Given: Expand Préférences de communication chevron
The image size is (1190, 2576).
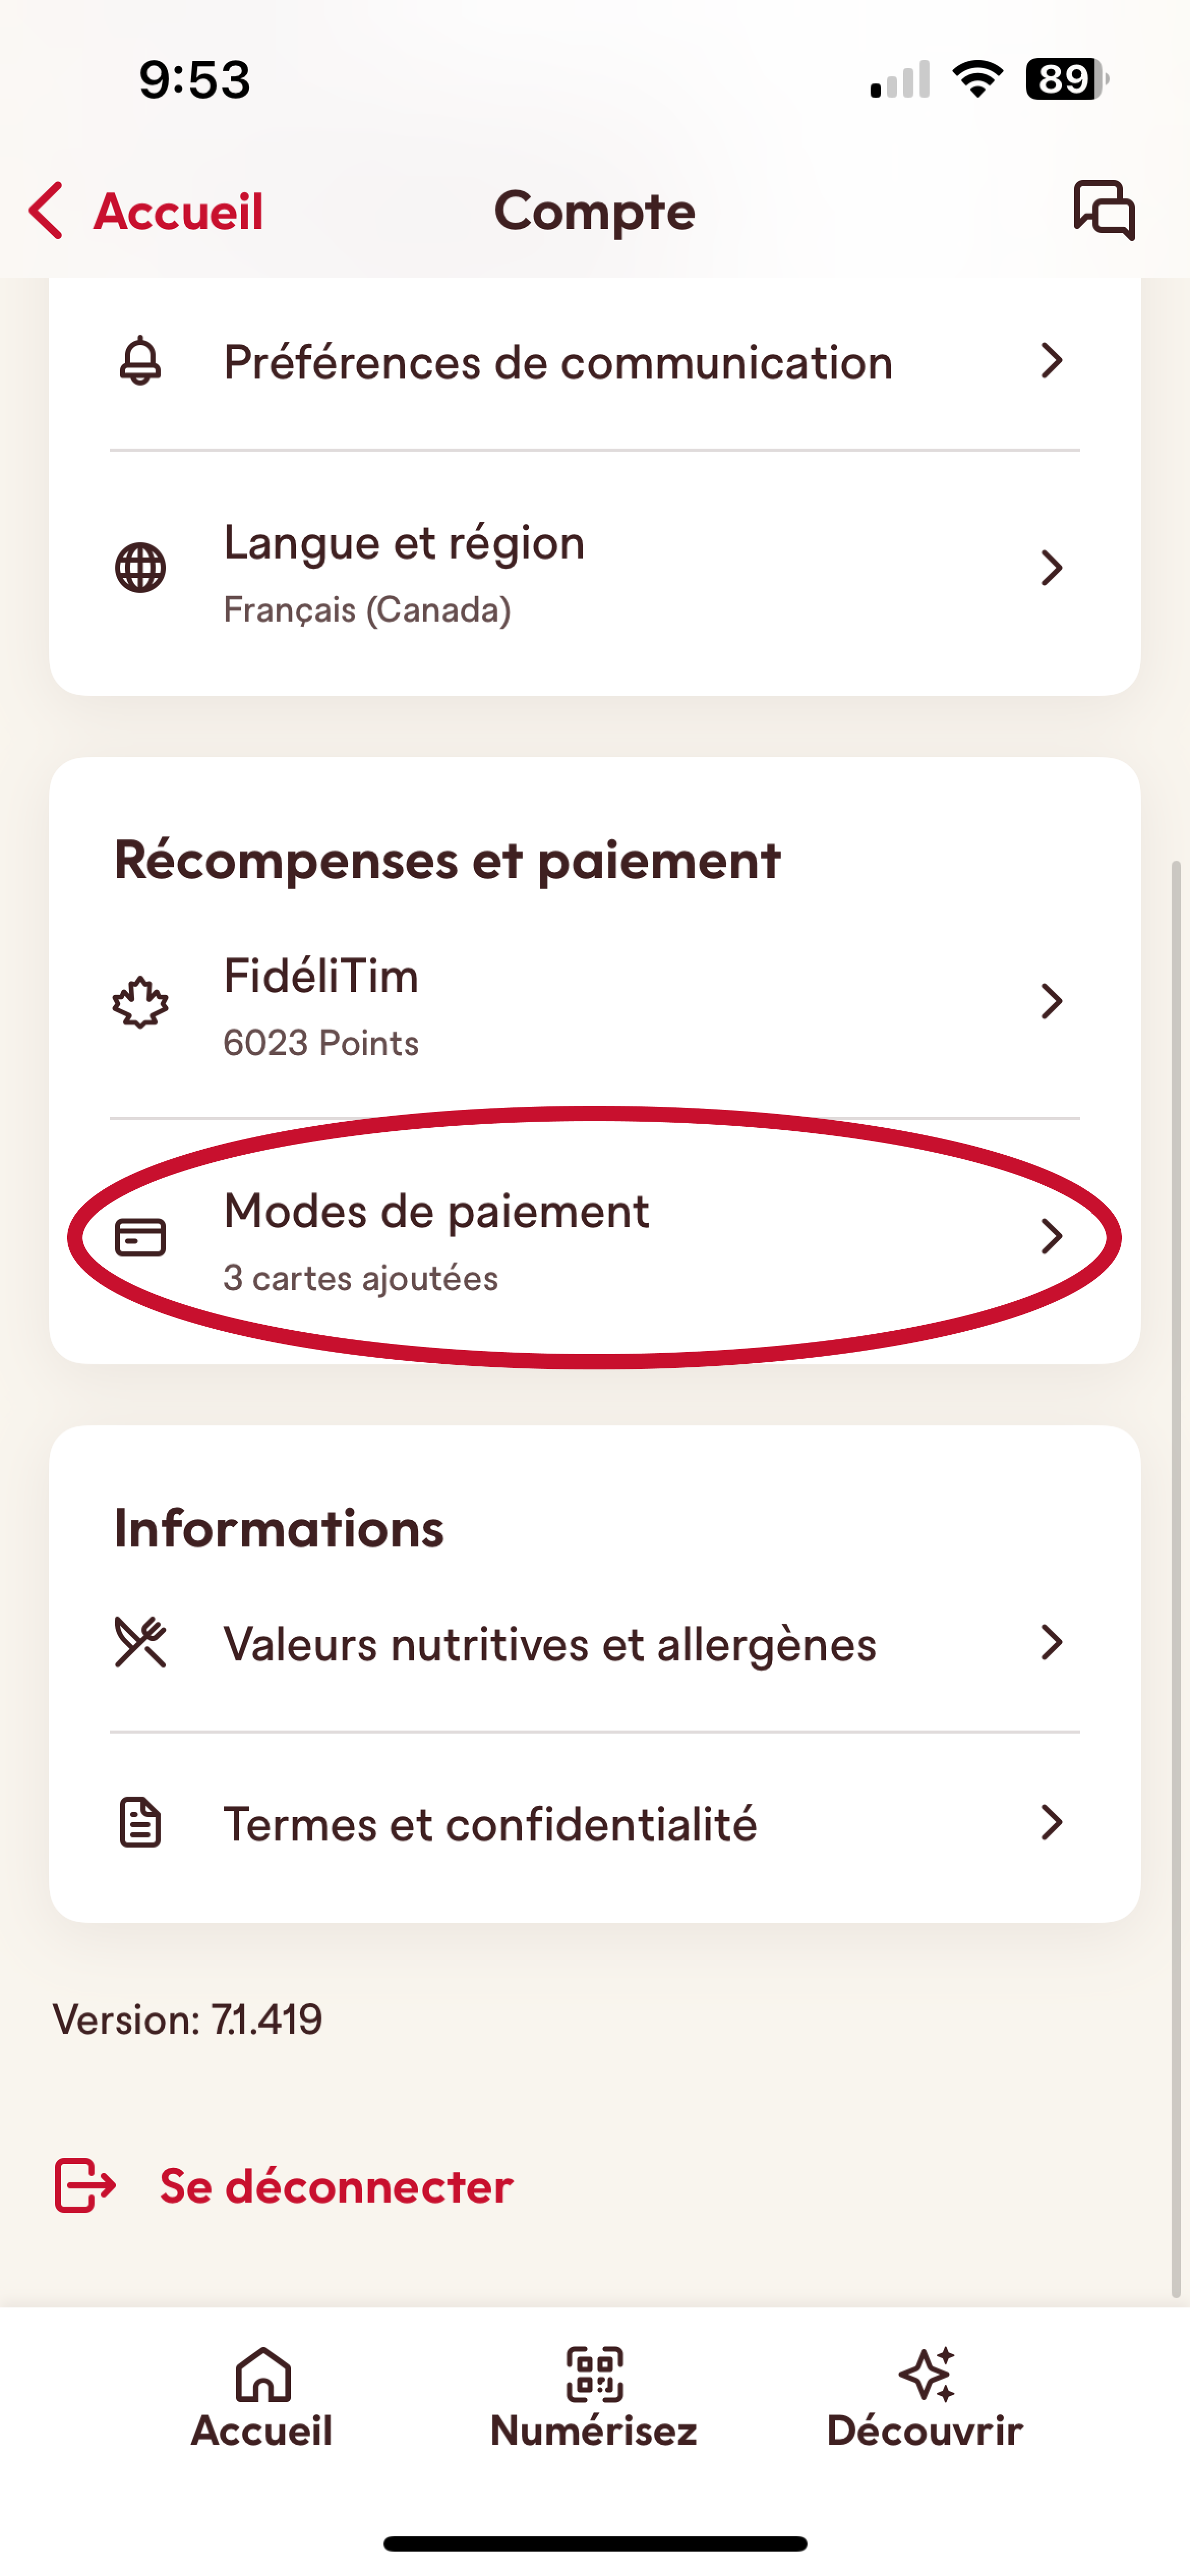Looking at the screenshot, I should [1051, 361].
